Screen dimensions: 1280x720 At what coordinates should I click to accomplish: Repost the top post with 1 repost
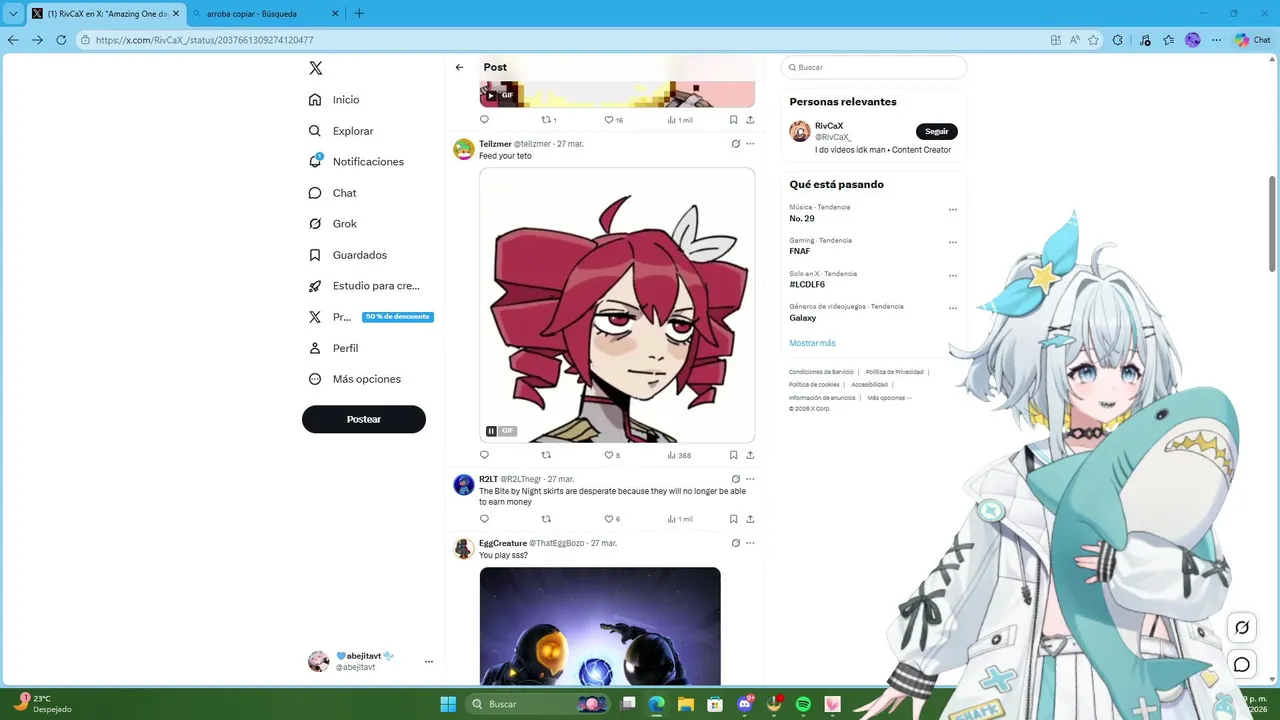549,120
